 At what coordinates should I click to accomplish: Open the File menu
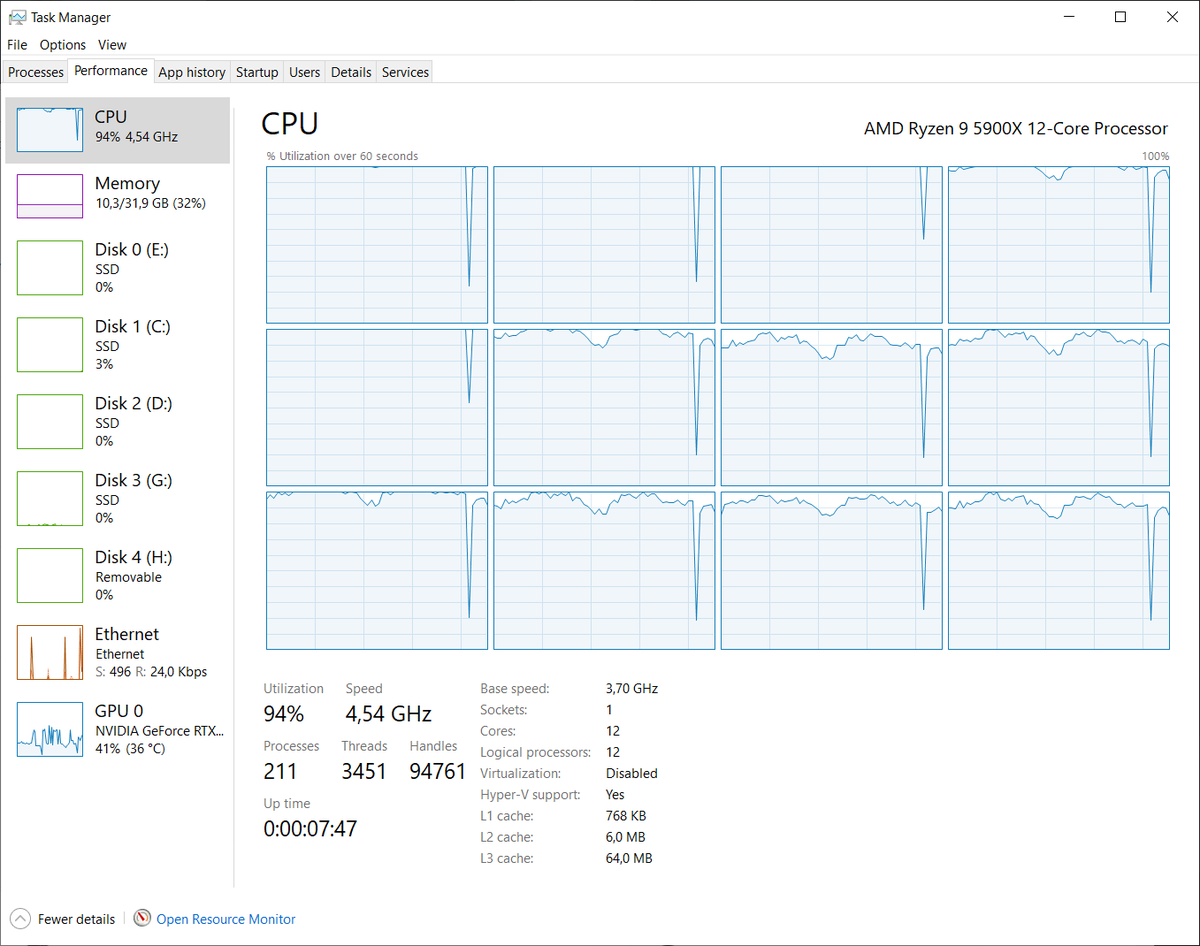pyautogui.click(x=17, y=45)
